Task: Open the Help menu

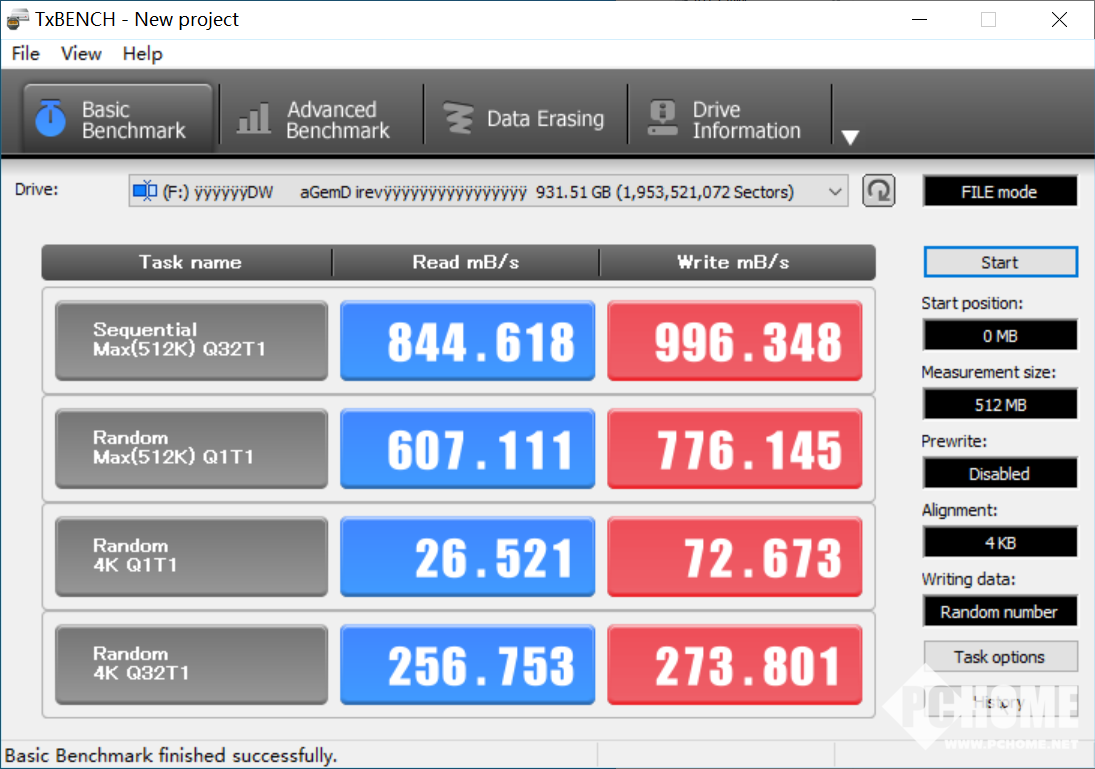Action: pyautogui.click(x=142, y=54)
